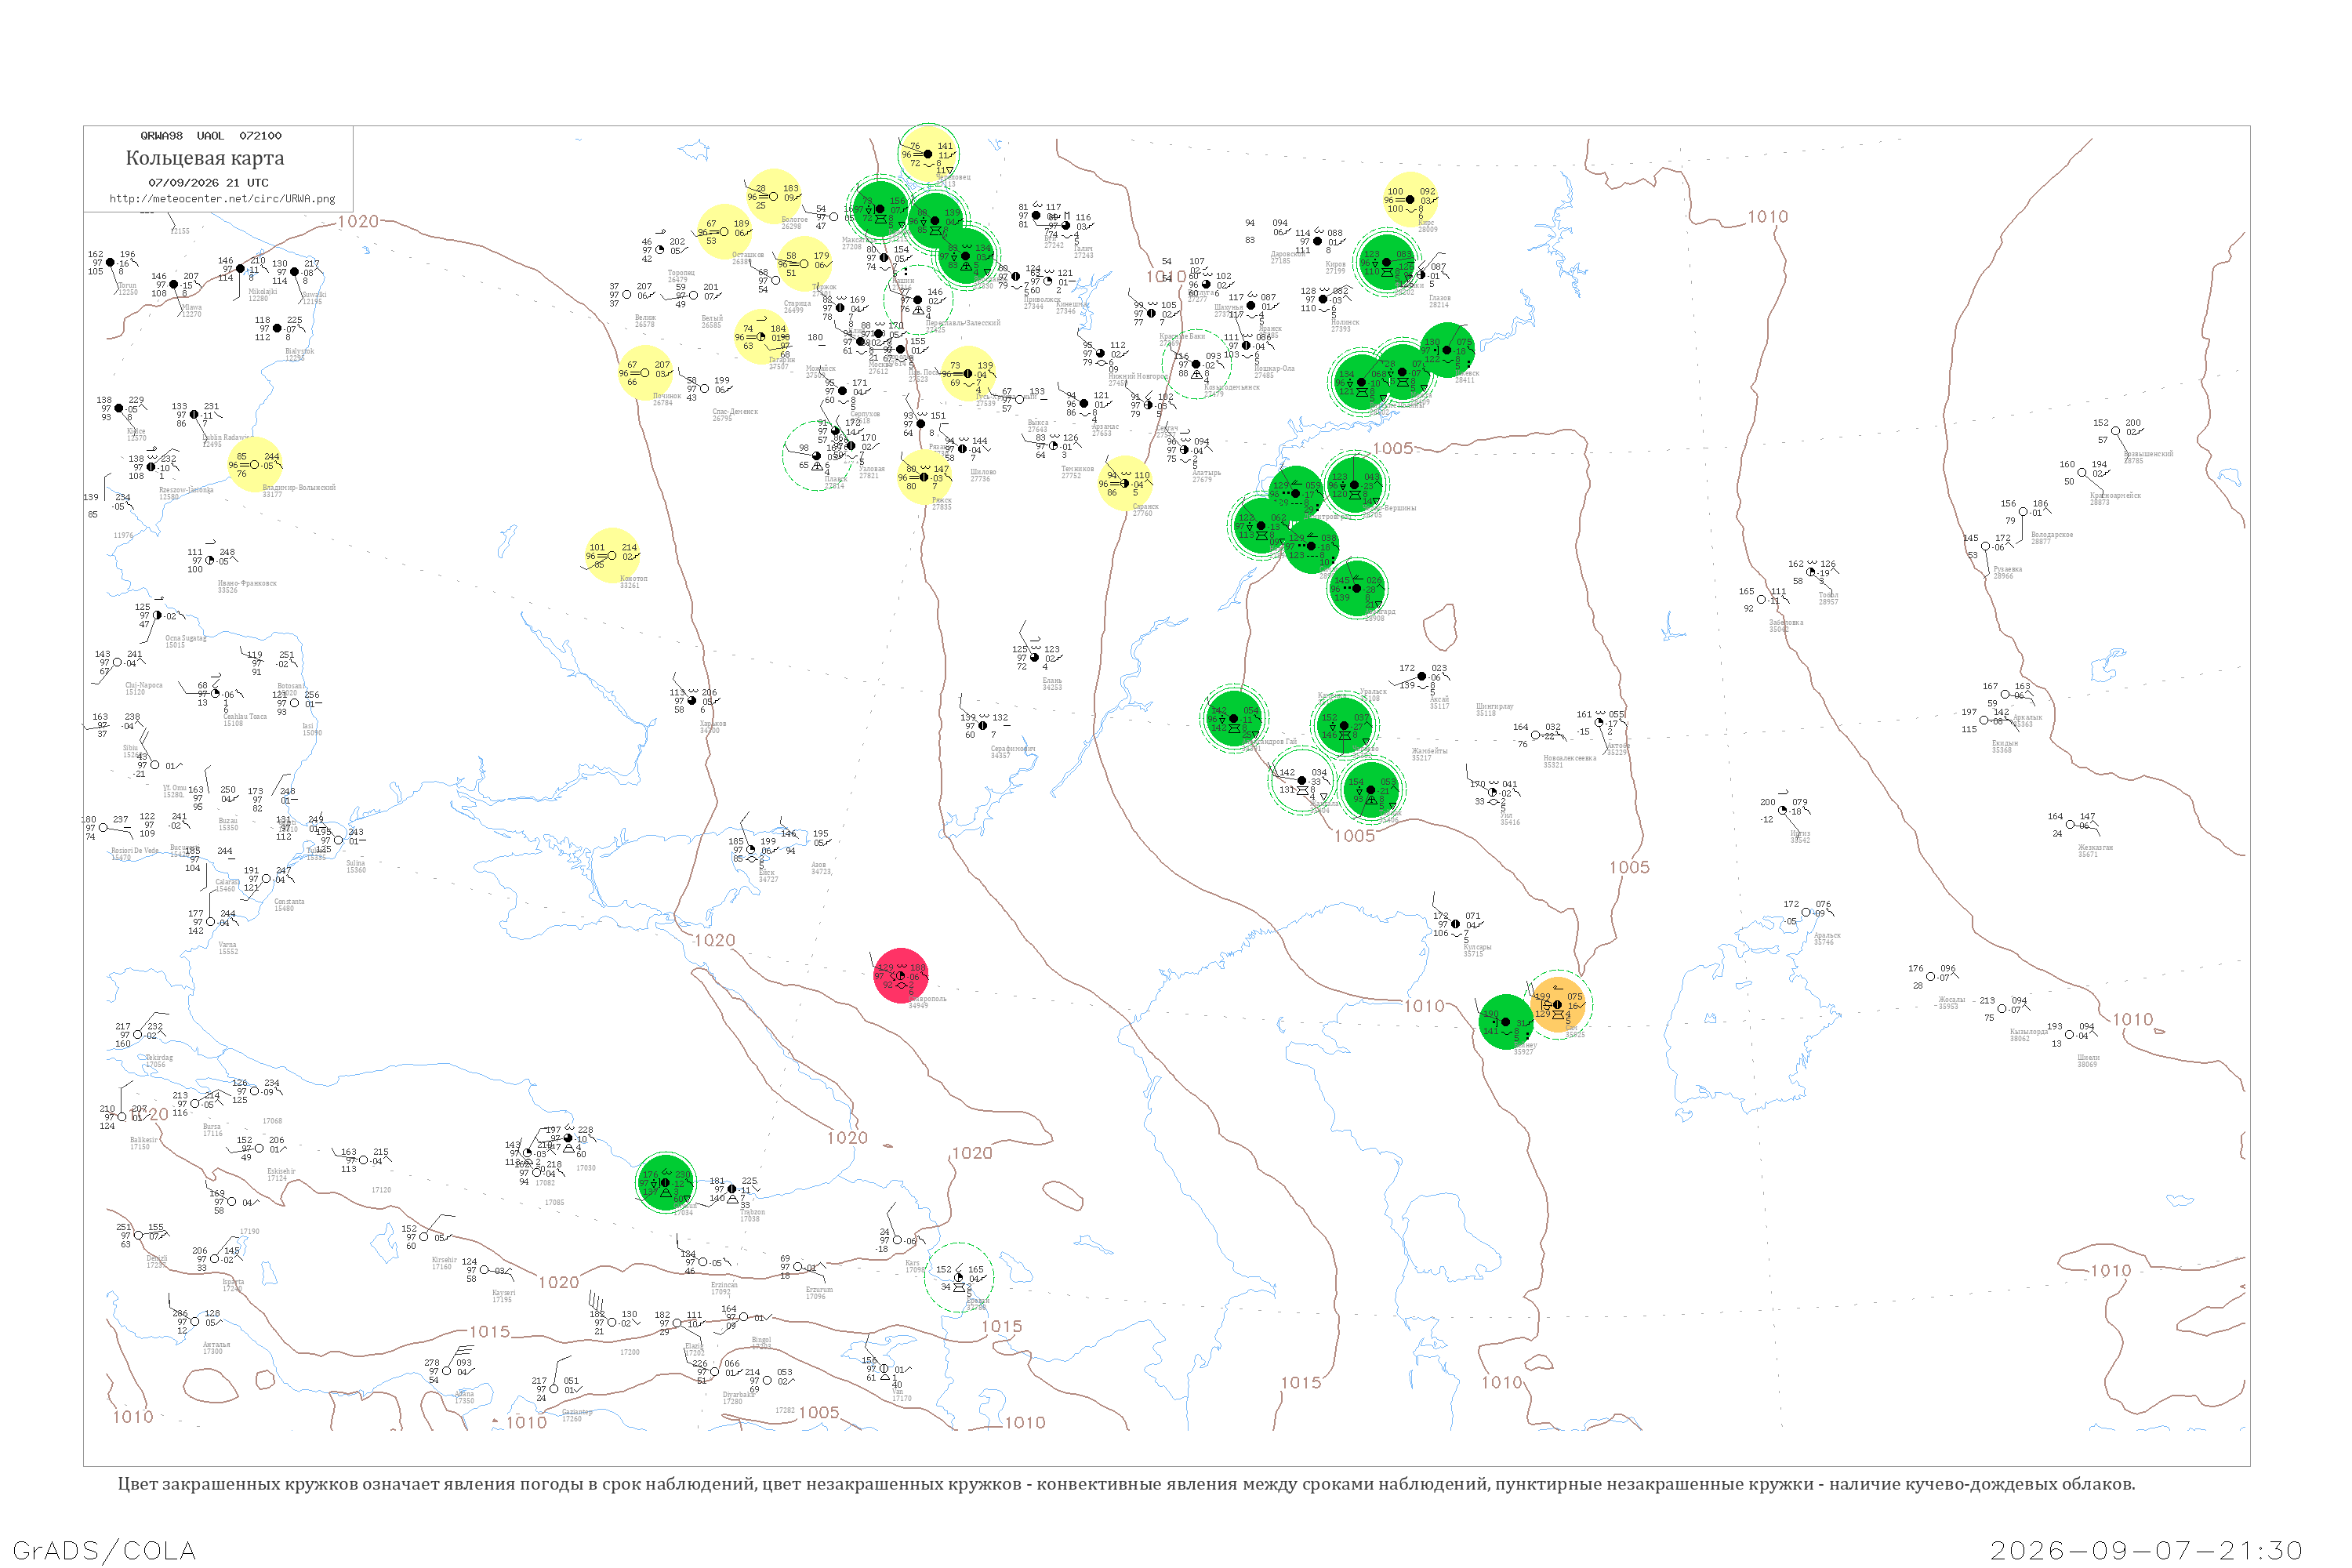Image resolution: width=2352 pixels, height=1568 pixels.
Task: Select the yellow Череповец station circle
Action: tap(928, 154)
